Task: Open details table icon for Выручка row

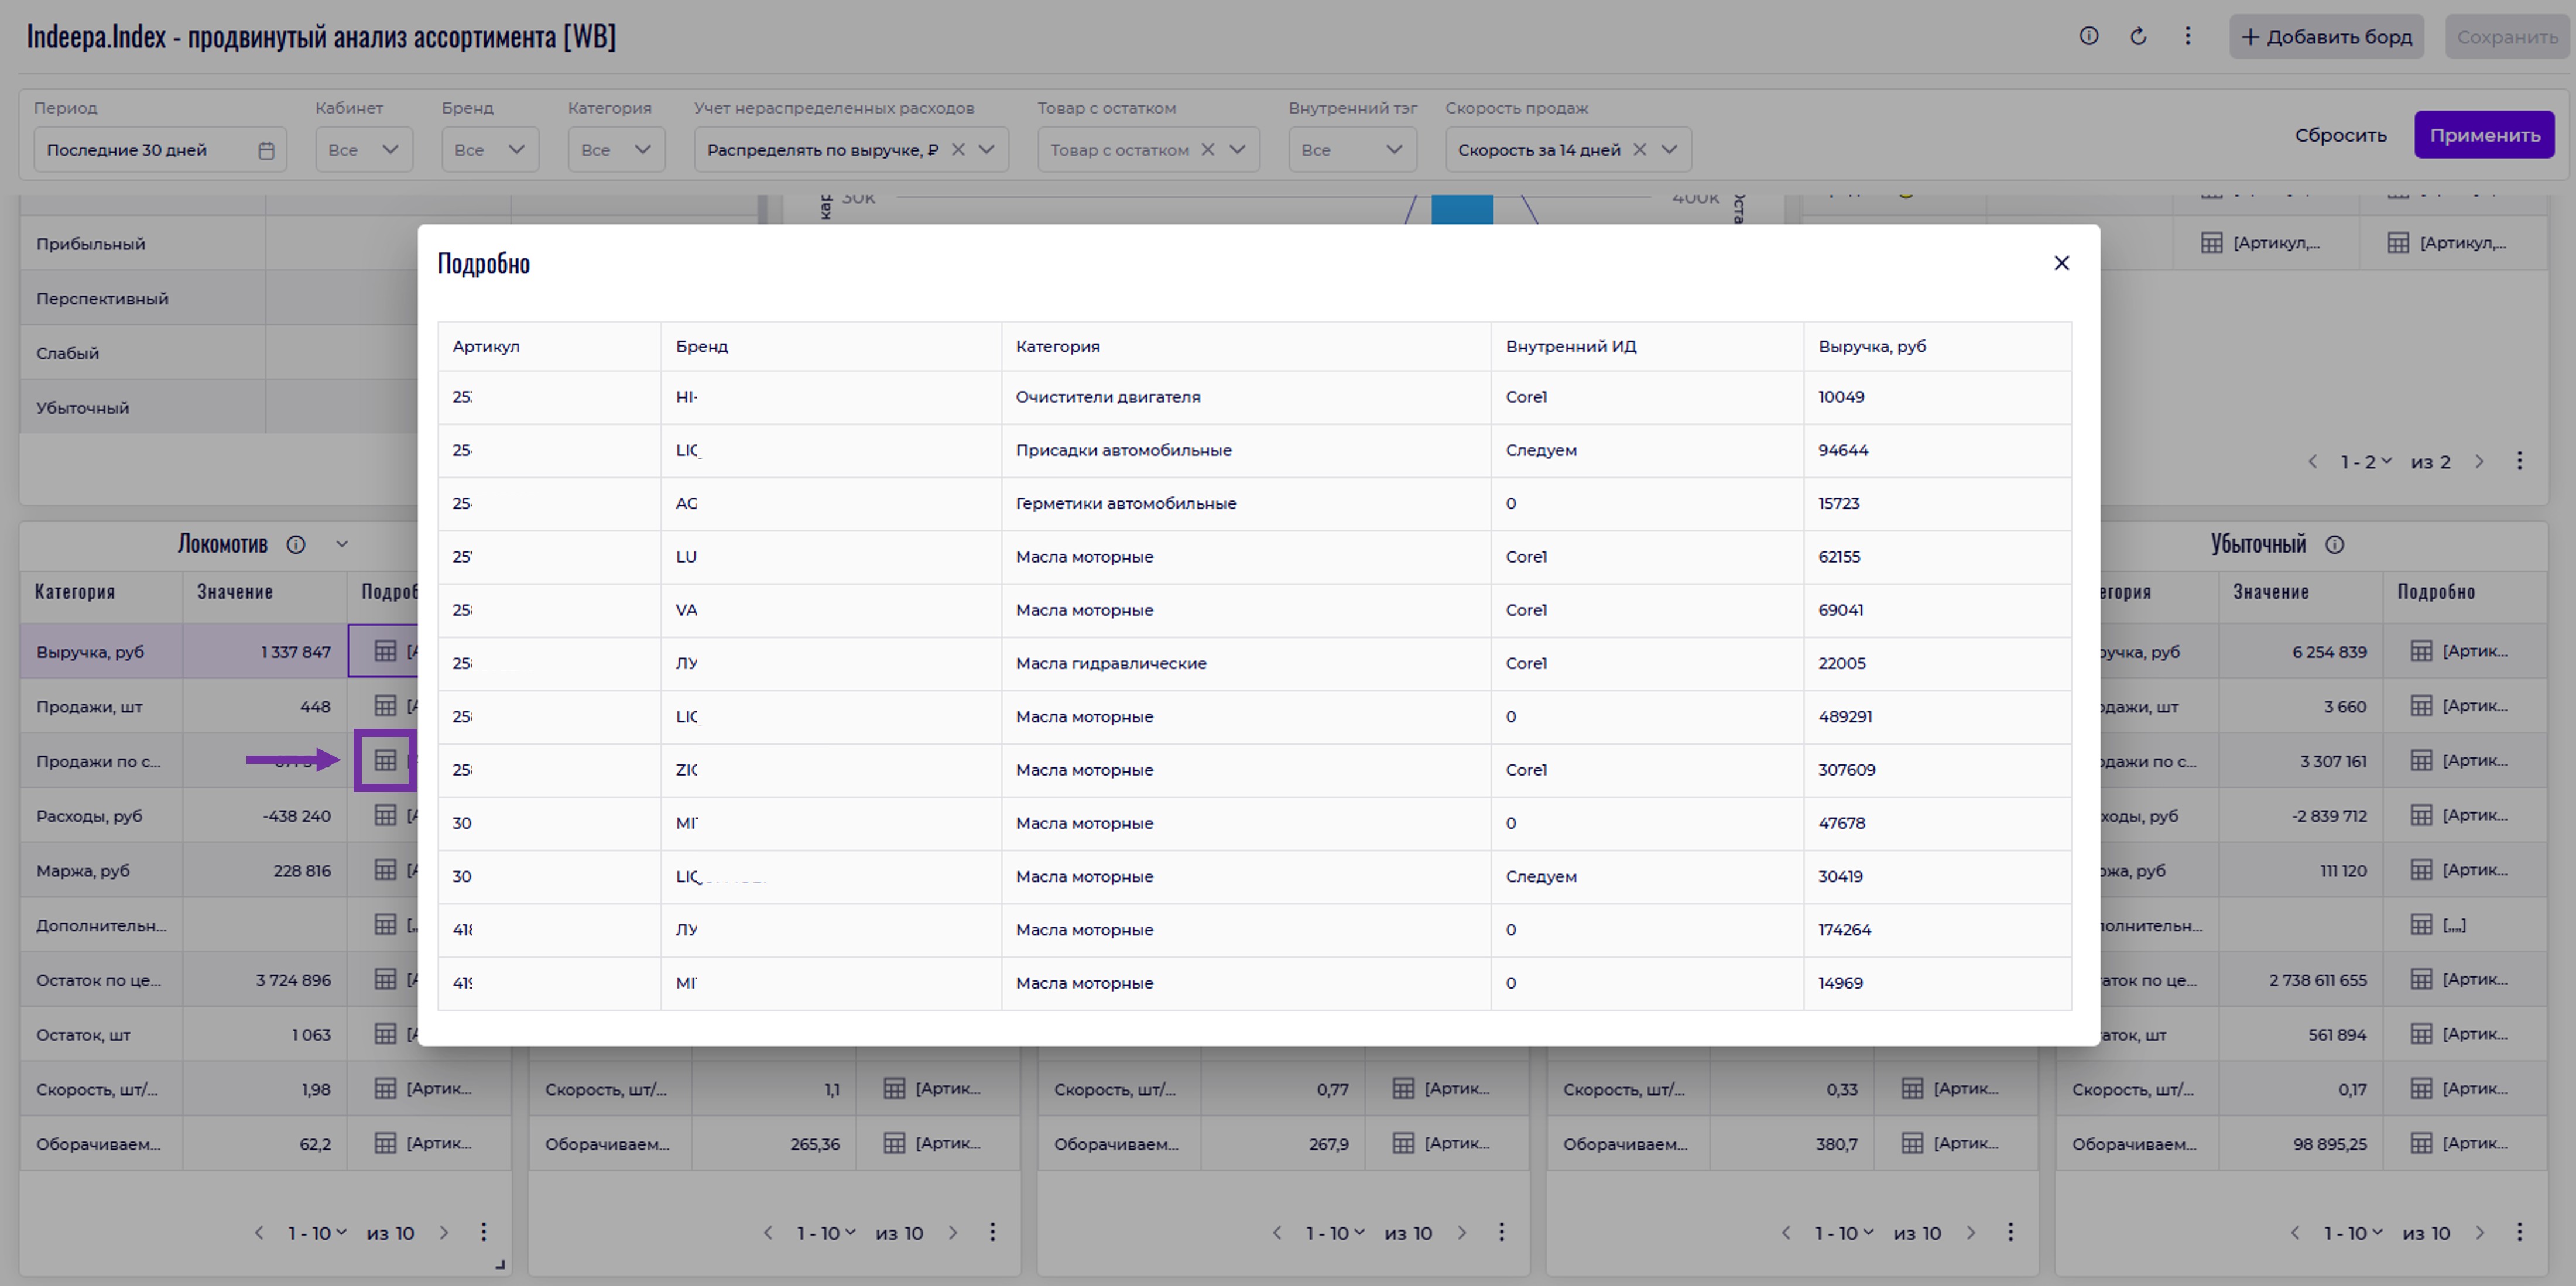Action: click(385, 651)
